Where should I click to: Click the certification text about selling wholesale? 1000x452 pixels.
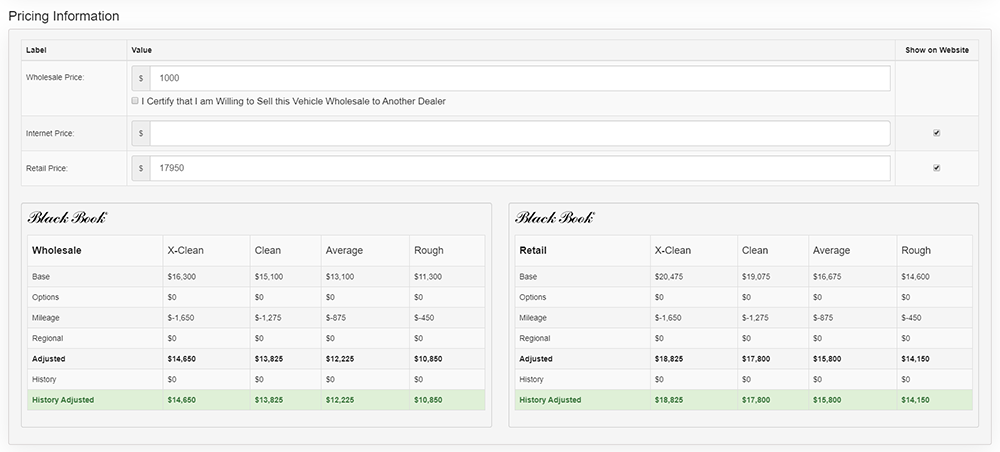tap(293, 101)
